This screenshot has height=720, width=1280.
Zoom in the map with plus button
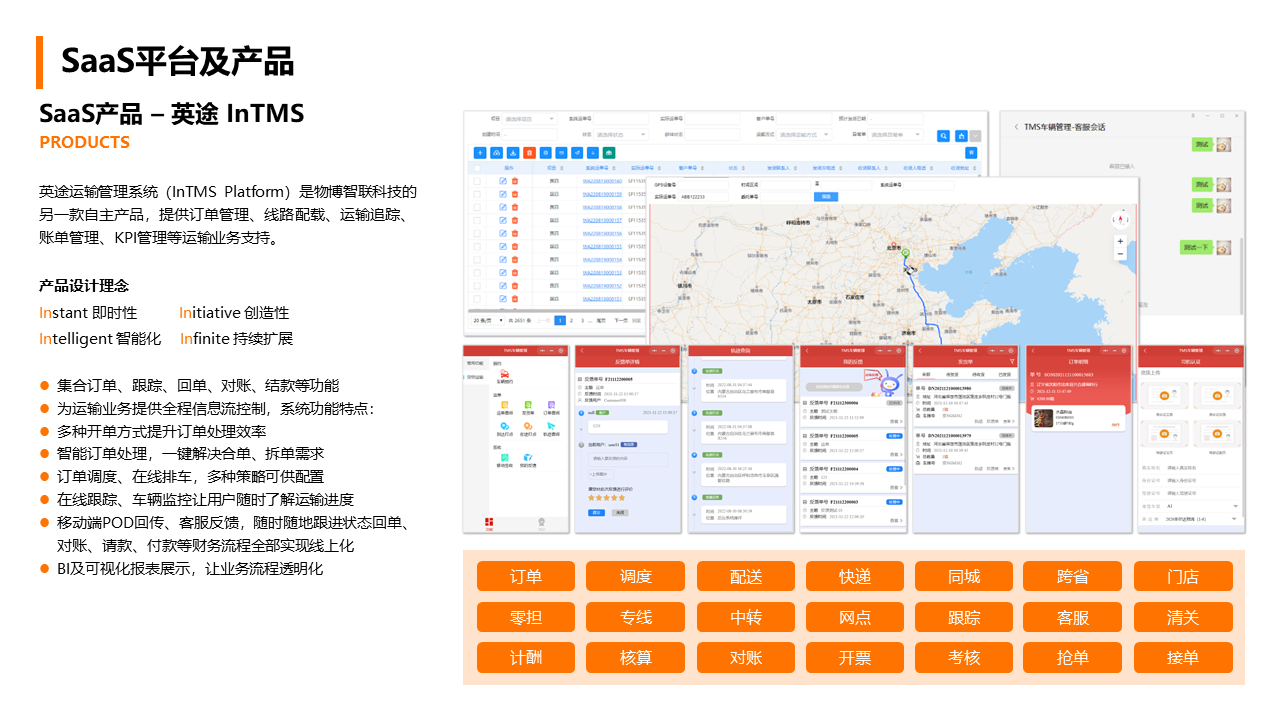pos(1120,241)
